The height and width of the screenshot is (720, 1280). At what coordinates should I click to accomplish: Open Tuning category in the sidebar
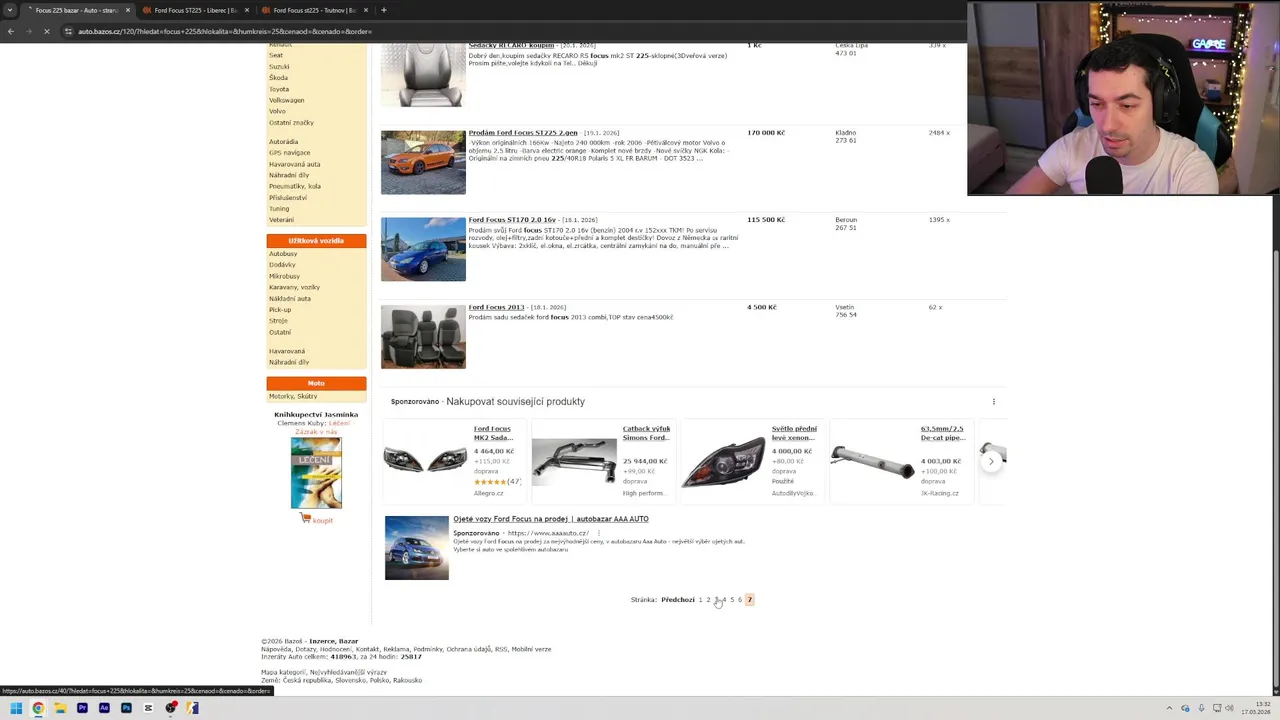(x=279, y=208)
